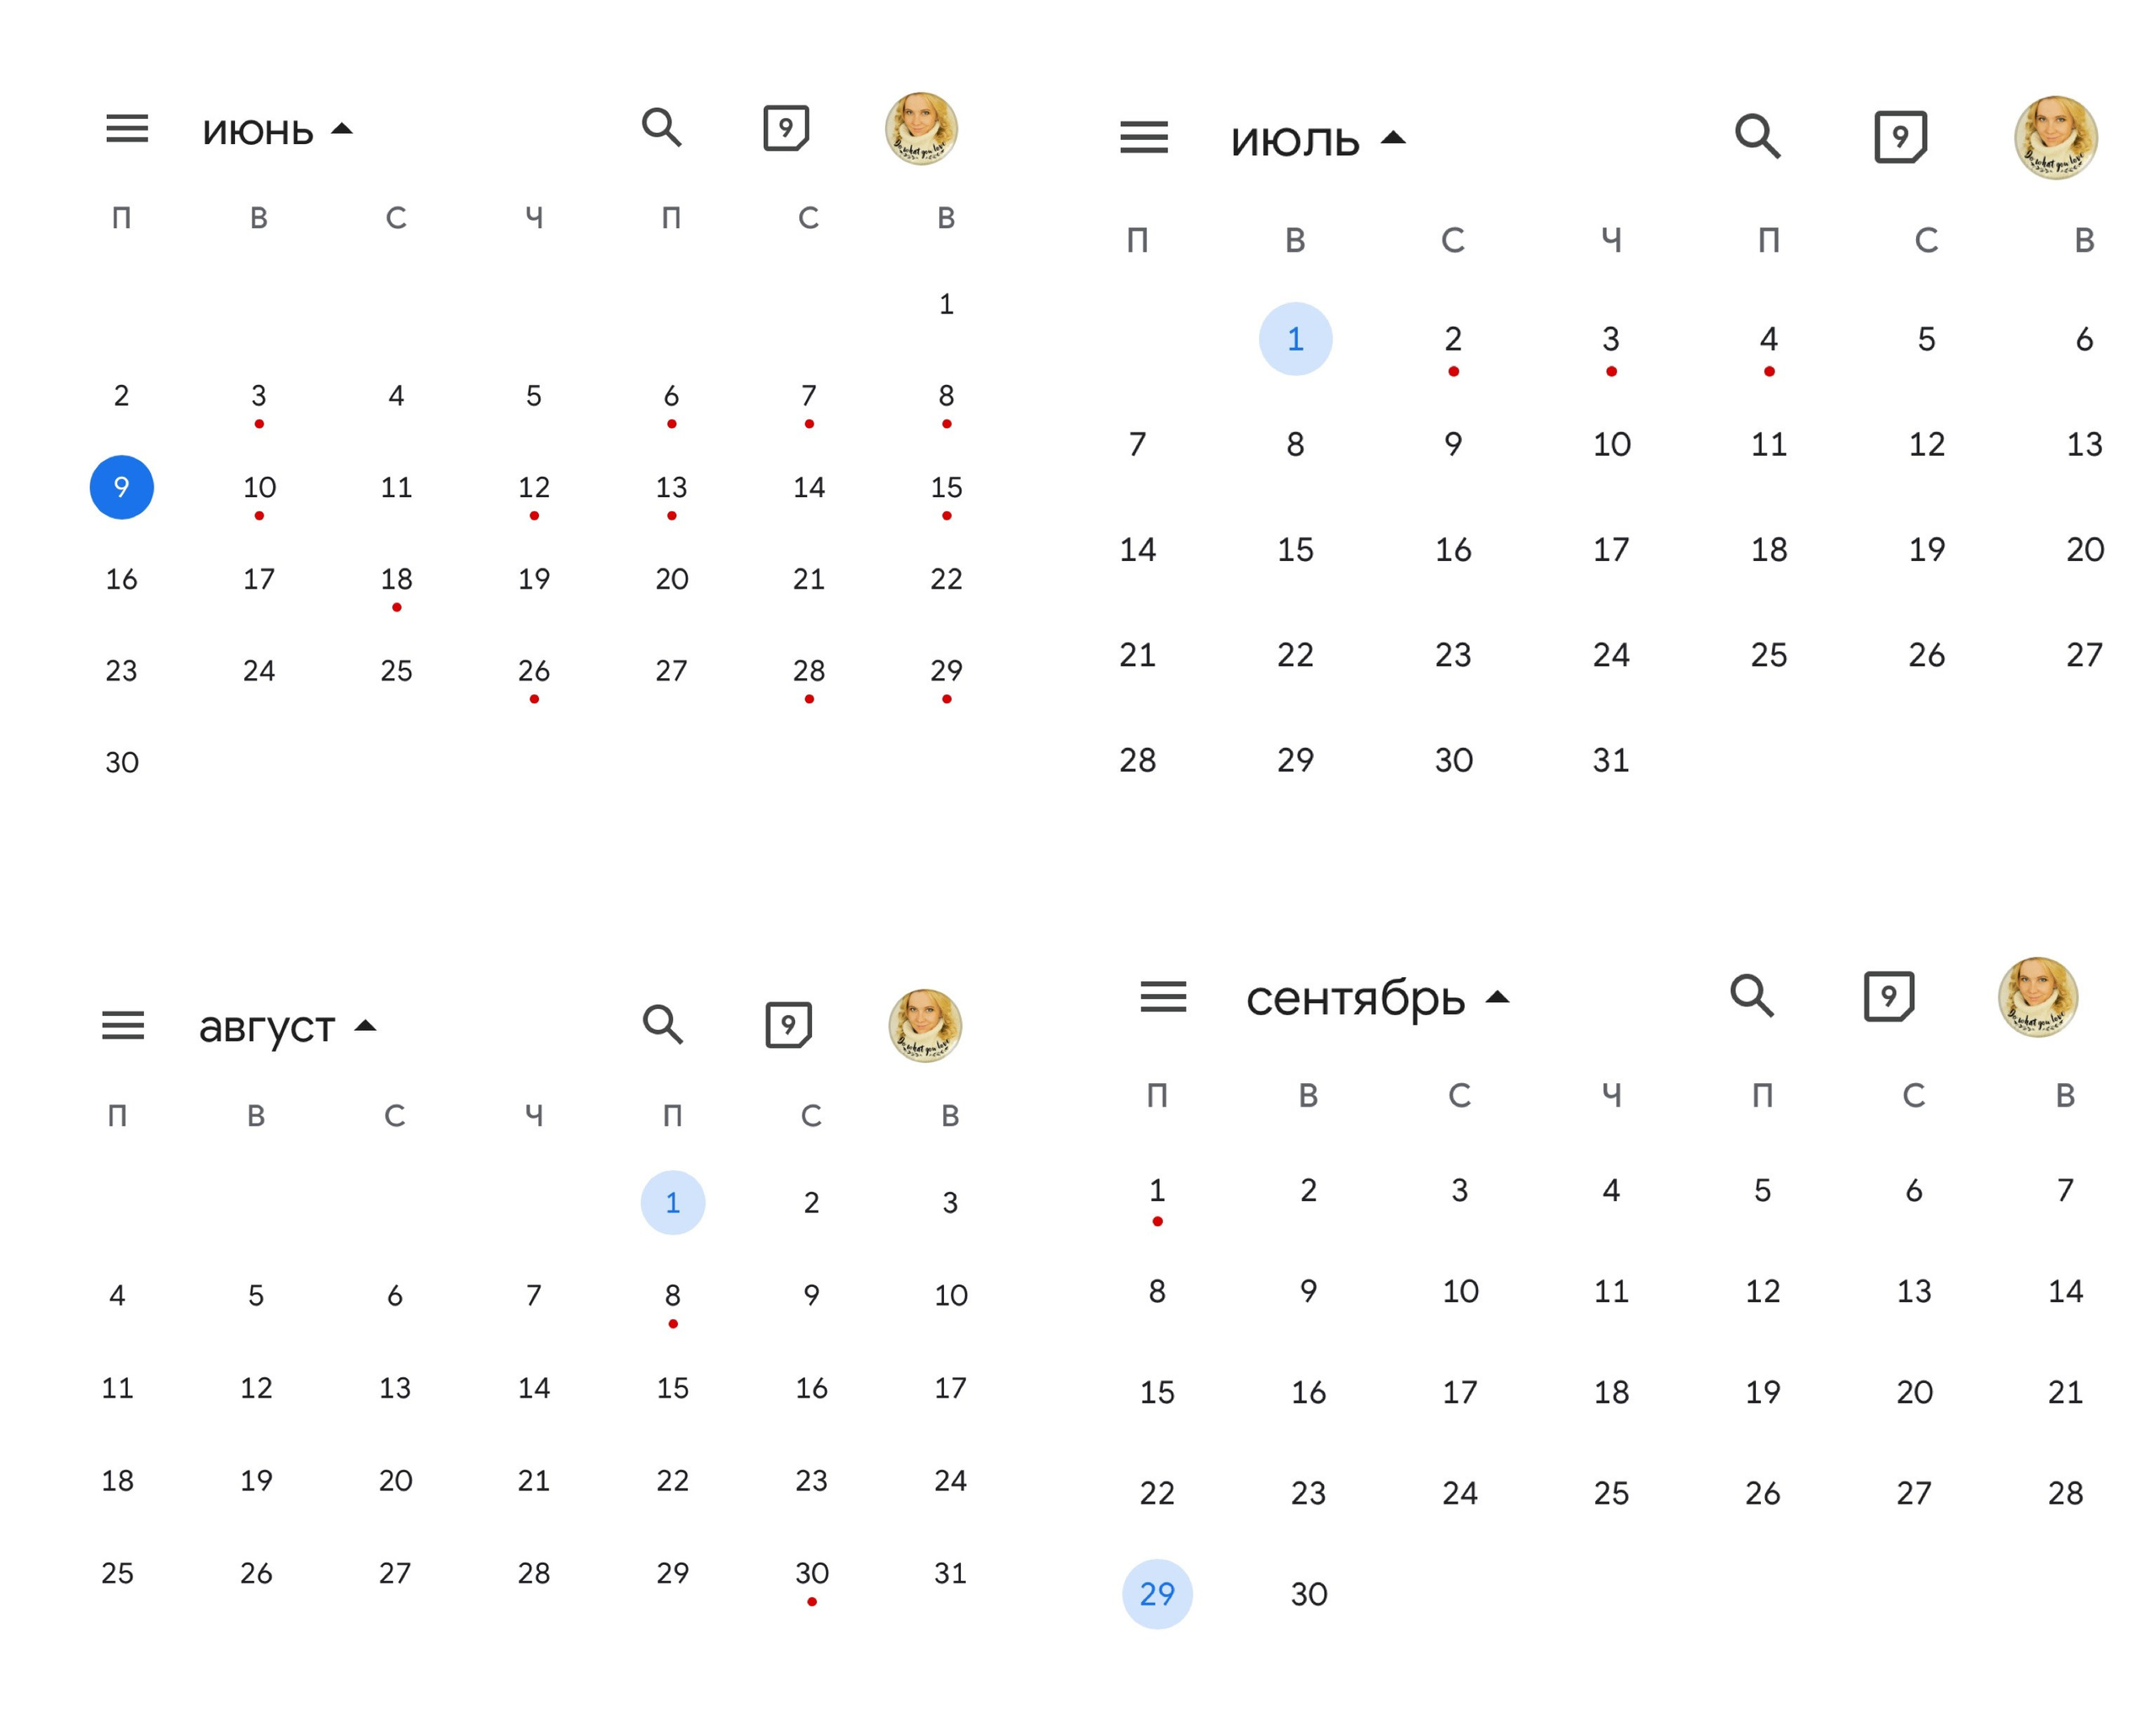
Task: Choose September 29 highlighted date
Action: 1157,1594
